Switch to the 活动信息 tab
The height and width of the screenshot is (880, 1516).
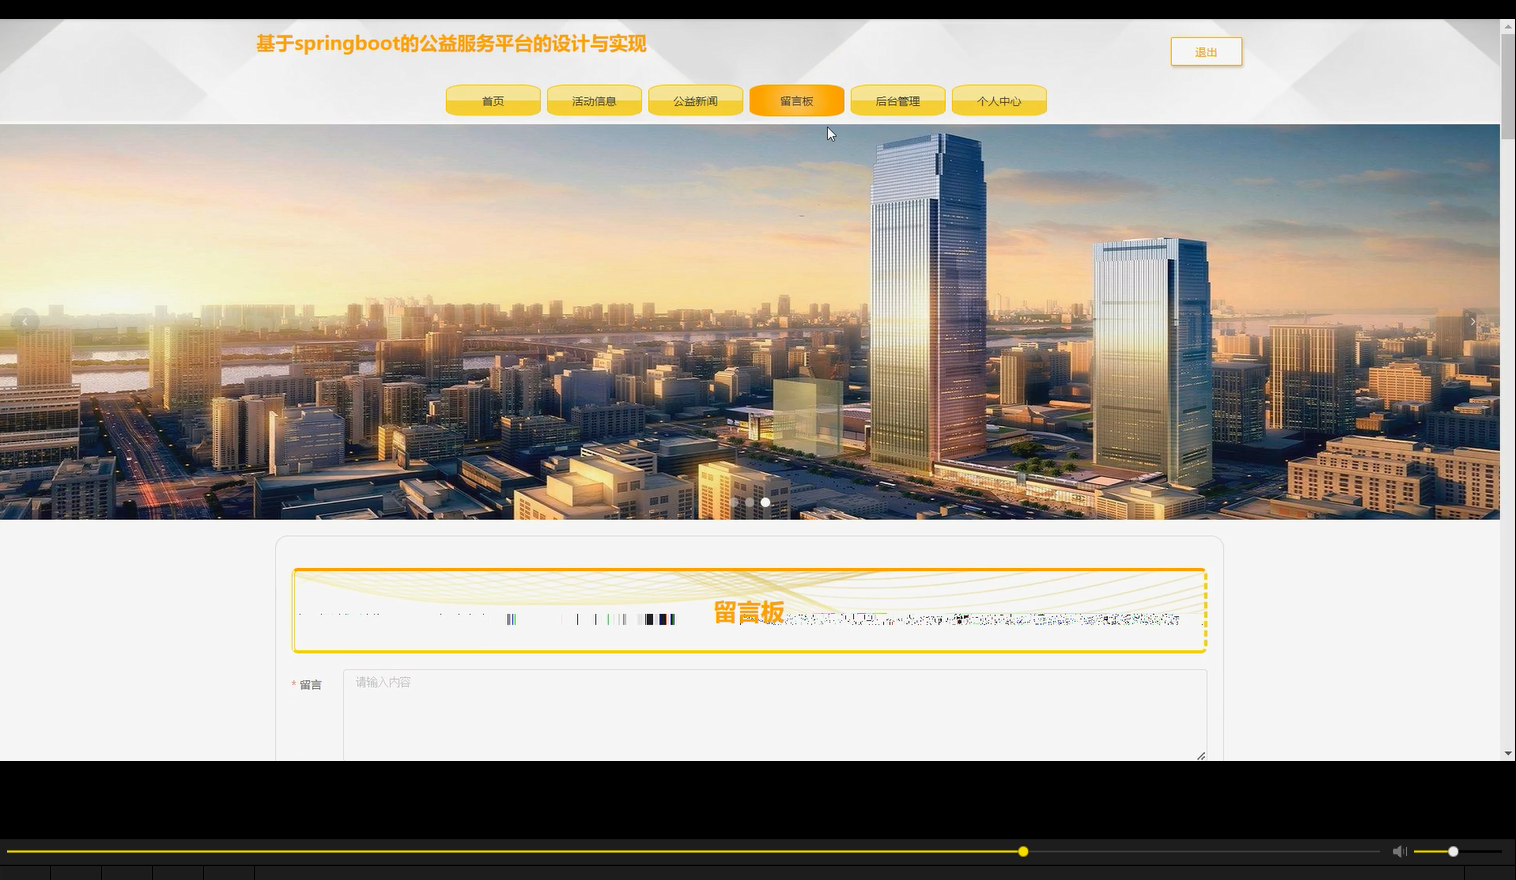click(594, 100)
